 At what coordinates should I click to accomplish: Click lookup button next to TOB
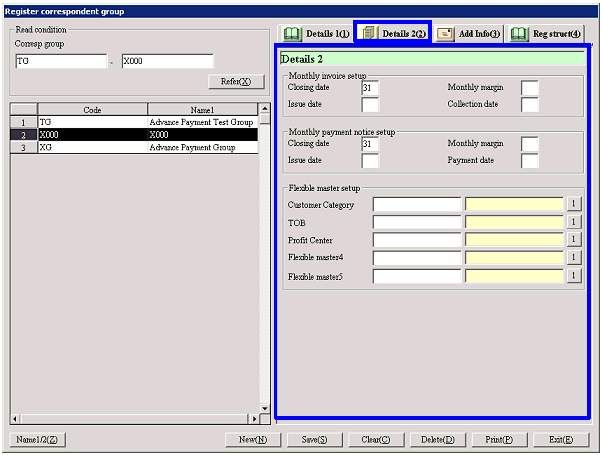(x=574, y=222)
